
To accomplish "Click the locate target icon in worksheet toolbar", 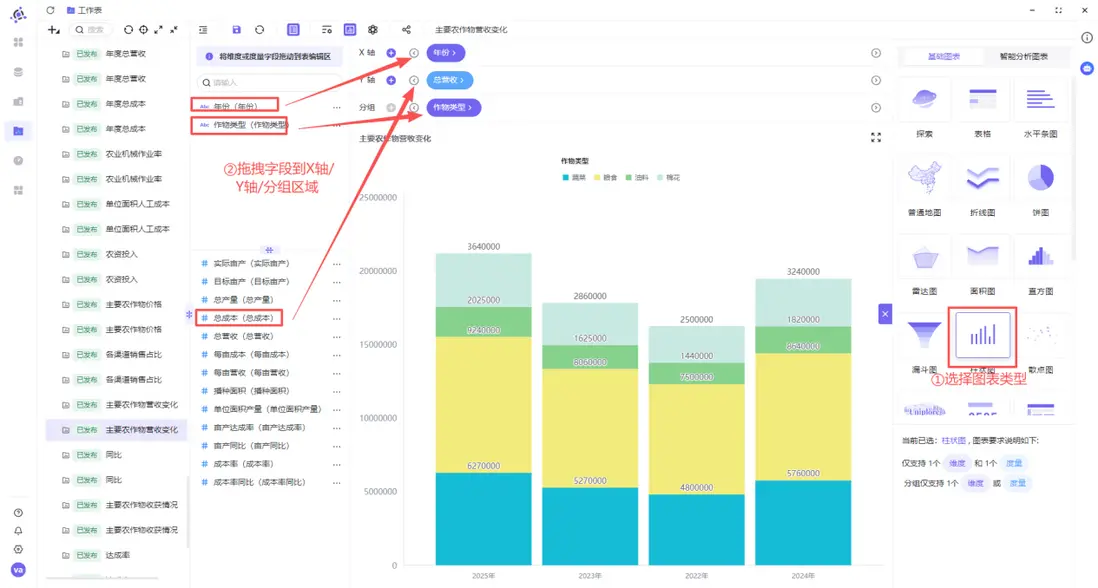I will click(x=143, y=30).
